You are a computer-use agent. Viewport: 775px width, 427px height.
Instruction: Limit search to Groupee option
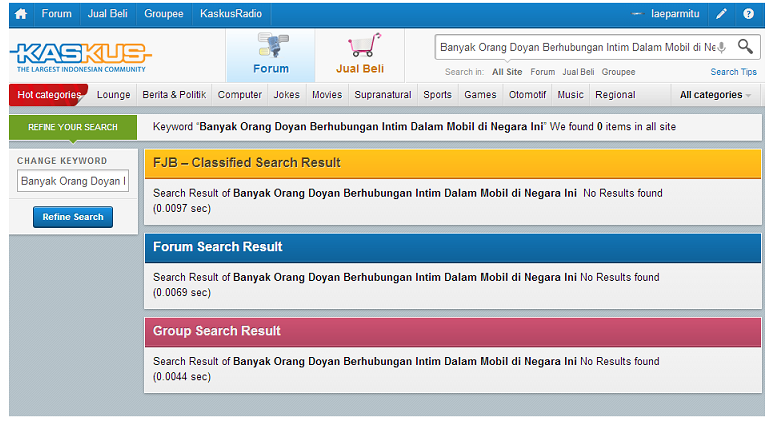(618, 72)
